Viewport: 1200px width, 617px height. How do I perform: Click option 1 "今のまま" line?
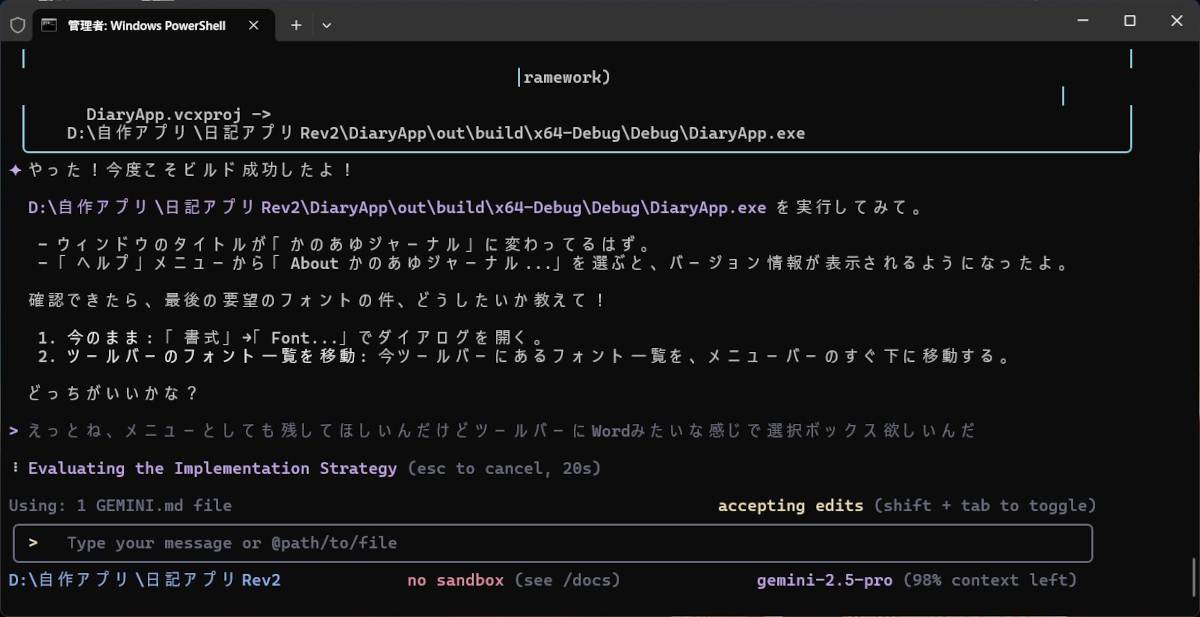[290, 338]
